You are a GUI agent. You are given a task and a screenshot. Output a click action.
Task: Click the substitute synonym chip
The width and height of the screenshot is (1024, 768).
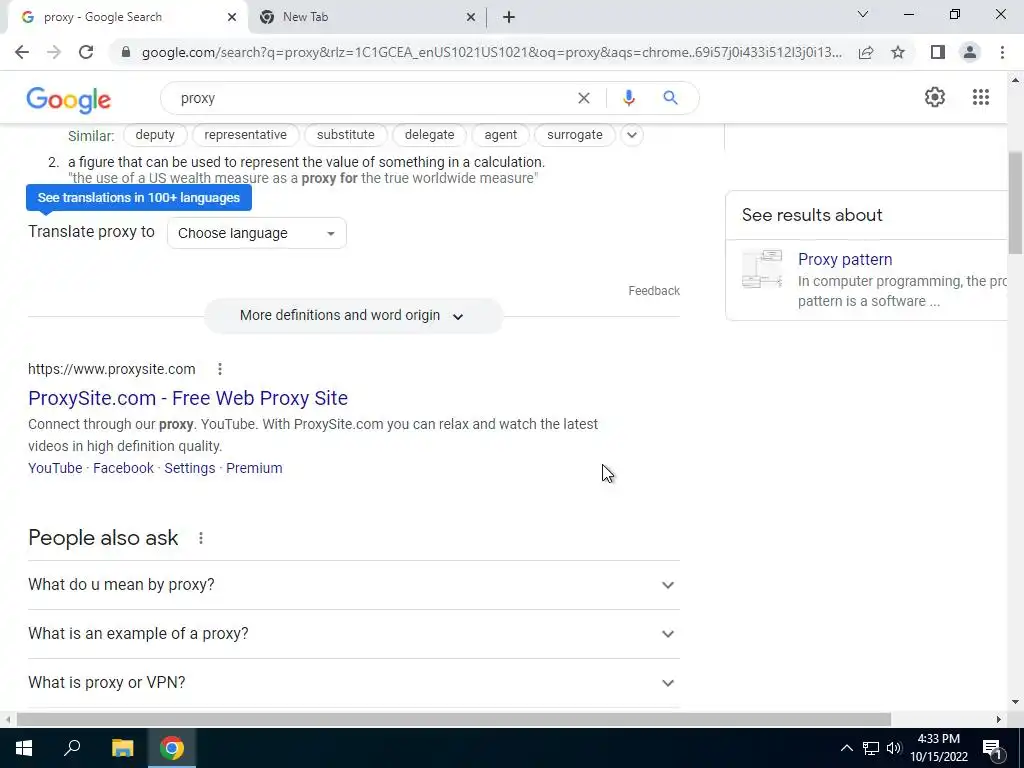pos(345,135)
